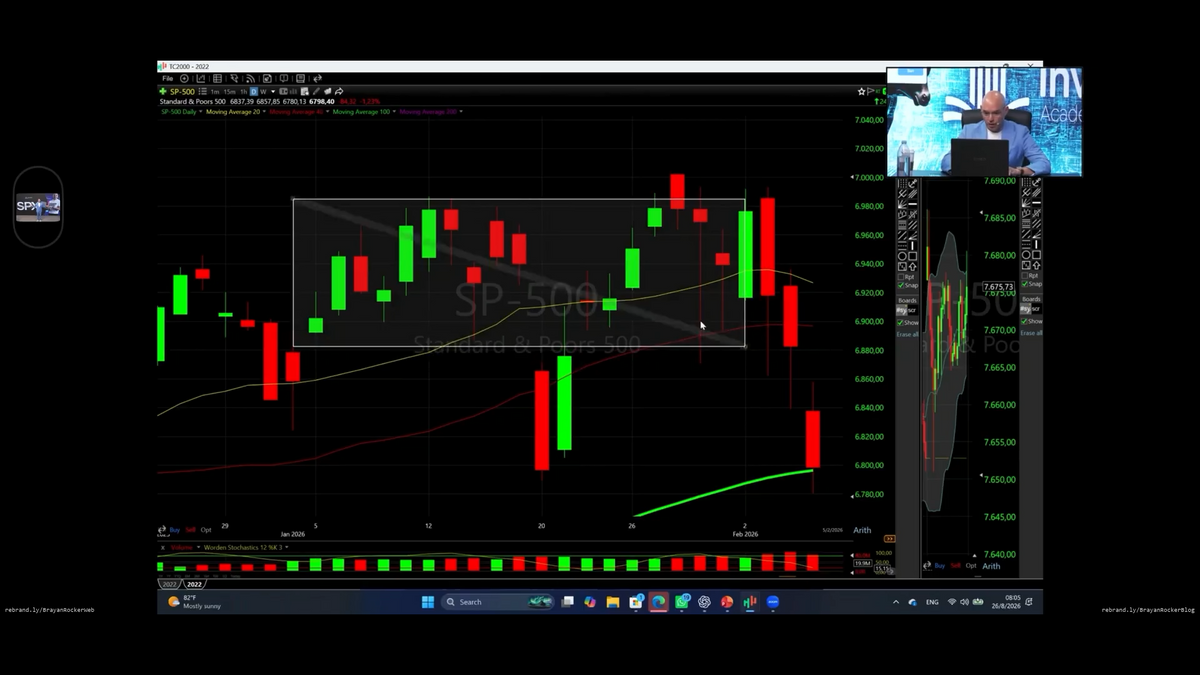1200x675 pixels.
Task: Click the Windows Start button
Action: tap(428, 602)
